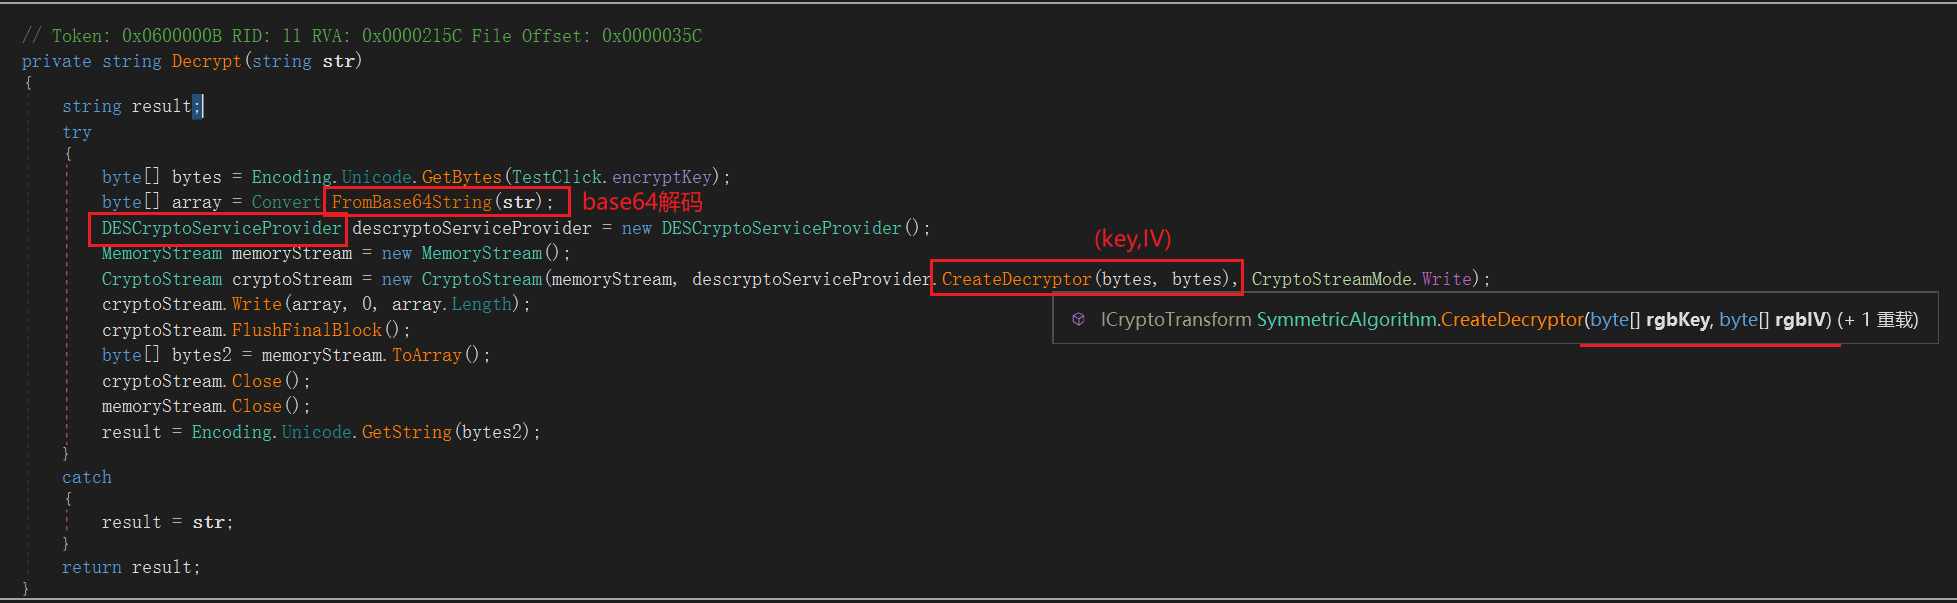
Task: Click the return result statement
Action: [130, 567]
